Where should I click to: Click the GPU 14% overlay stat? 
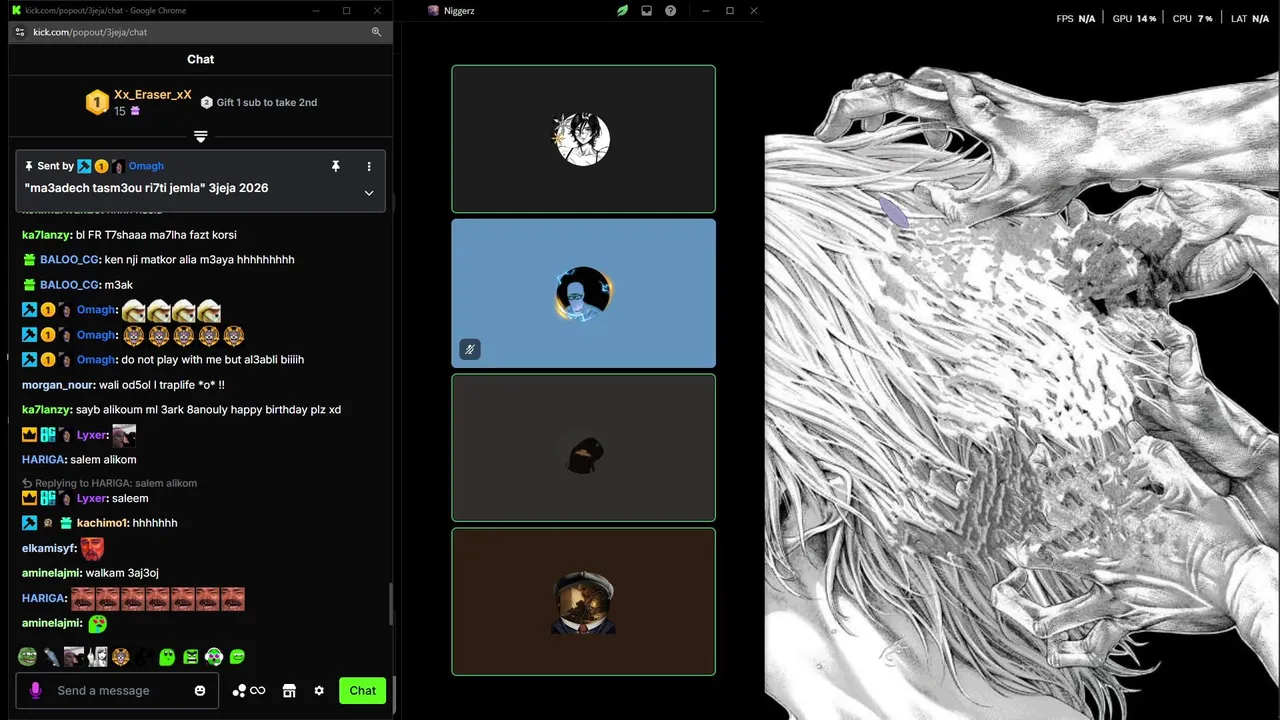pyautogui.click(x=1134, y=19)
